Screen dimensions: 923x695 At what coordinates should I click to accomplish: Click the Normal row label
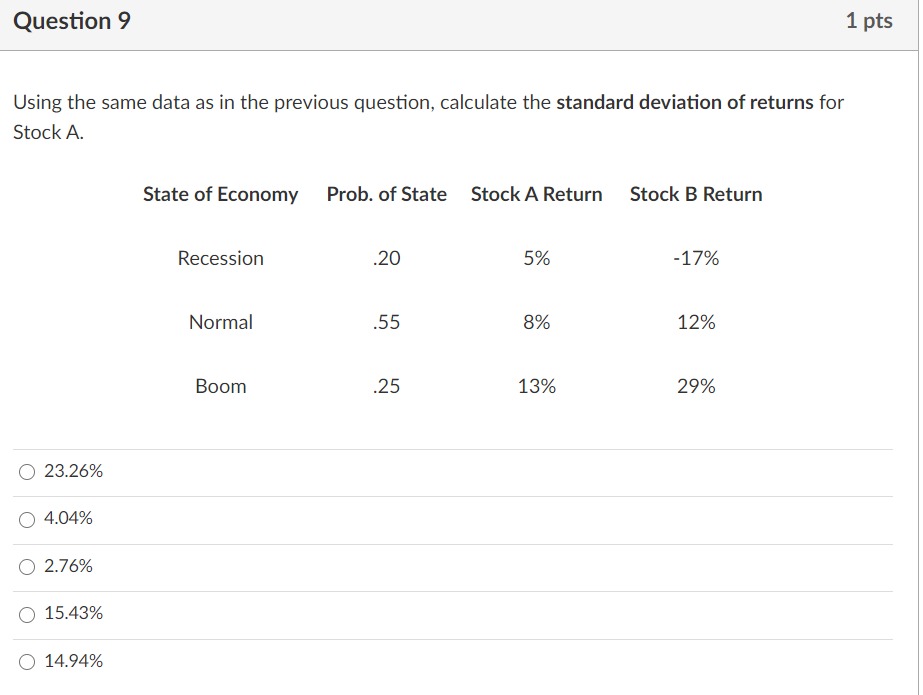coord(220,322)
